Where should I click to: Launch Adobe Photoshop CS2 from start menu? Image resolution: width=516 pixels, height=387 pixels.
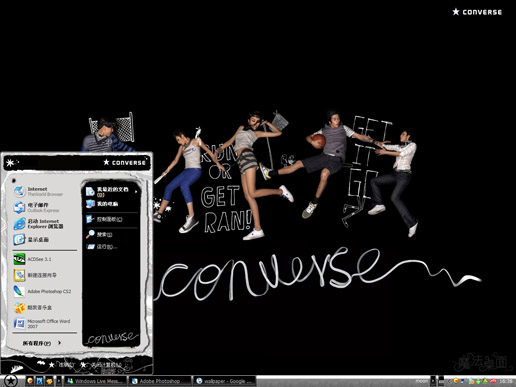42,291
